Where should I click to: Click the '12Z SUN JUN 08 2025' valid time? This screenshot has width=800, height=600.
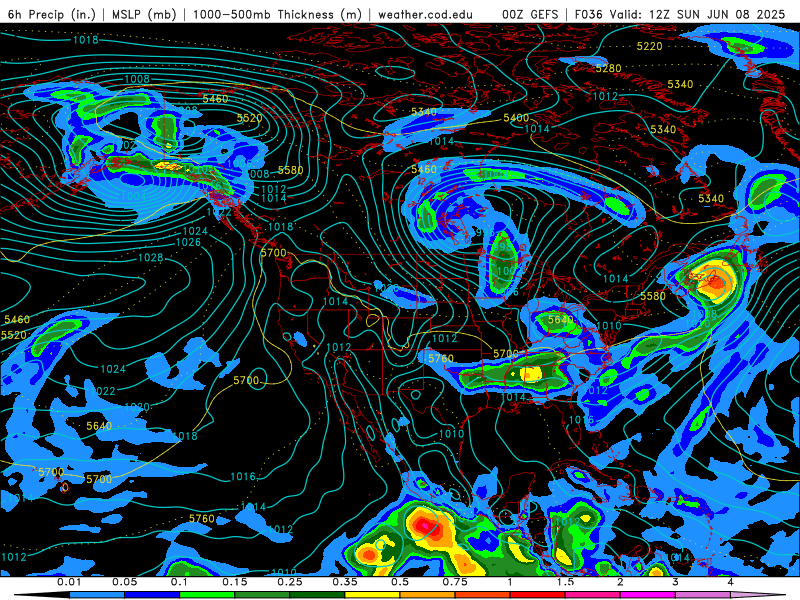[717, 14]
